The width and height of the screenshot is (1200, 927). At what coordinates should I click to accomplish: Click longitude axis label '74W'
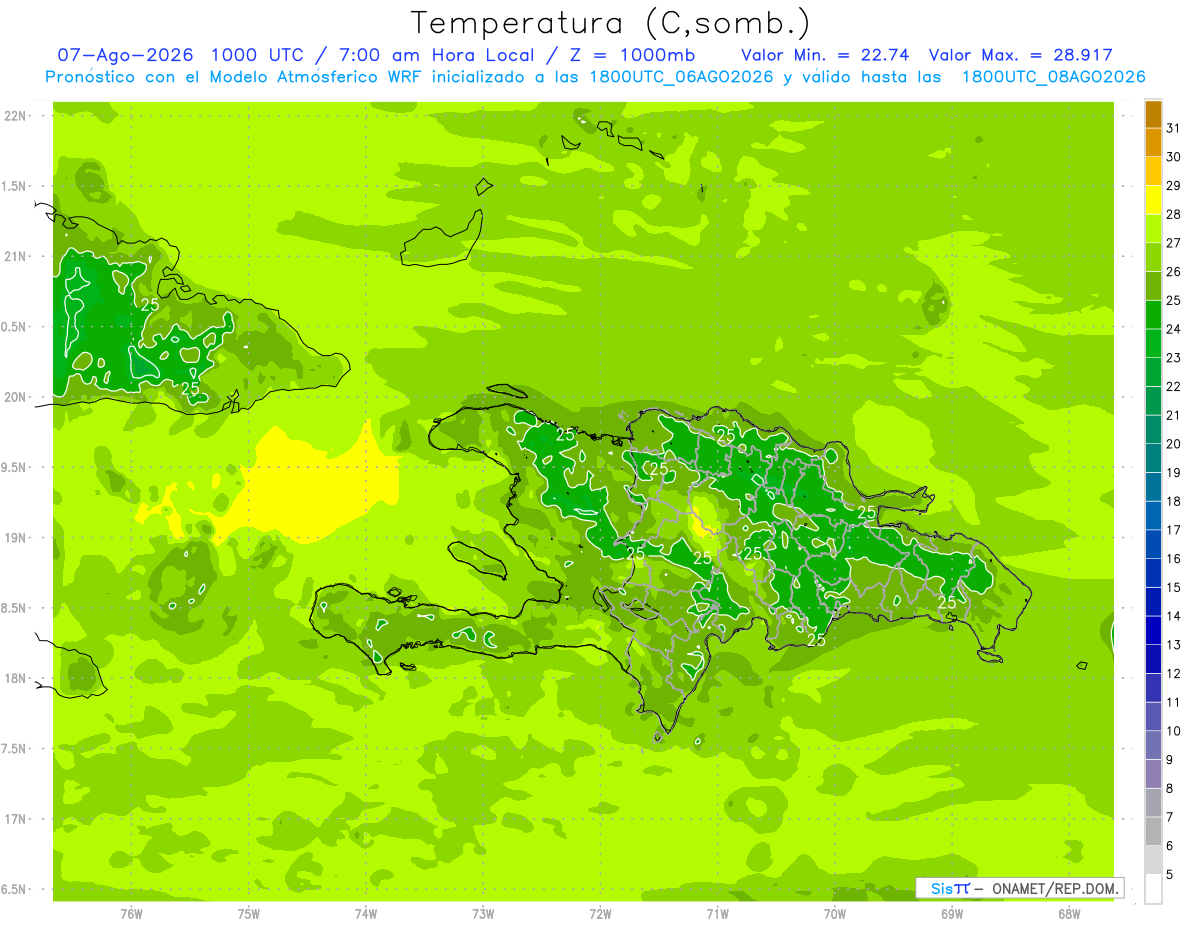point(366,913)
